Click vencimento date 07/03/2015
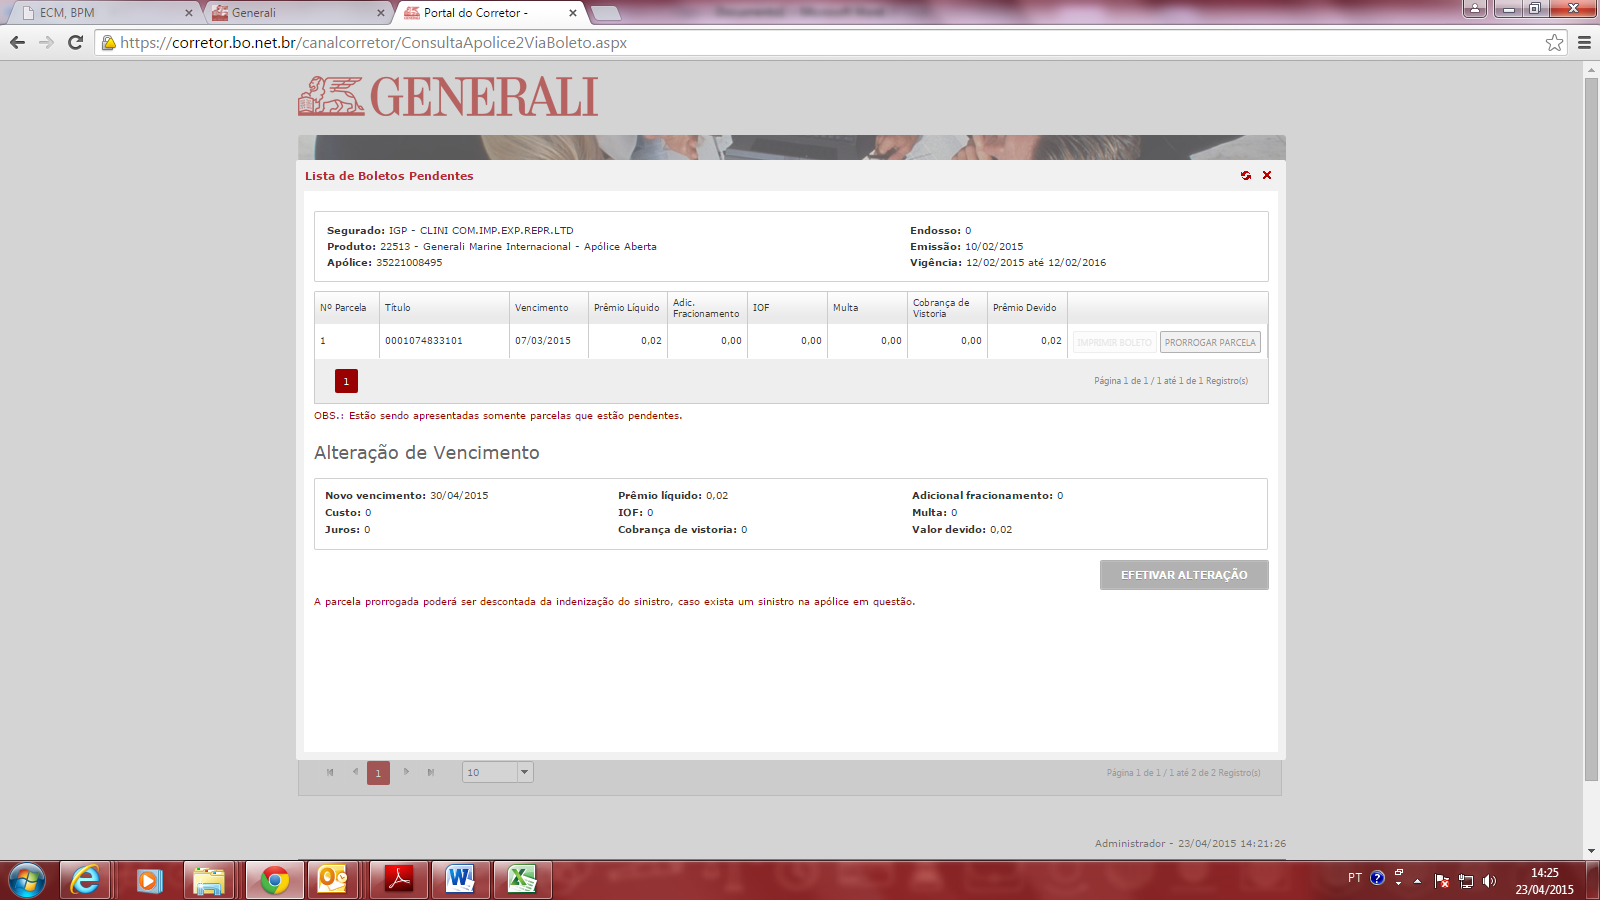 [543, 341]
